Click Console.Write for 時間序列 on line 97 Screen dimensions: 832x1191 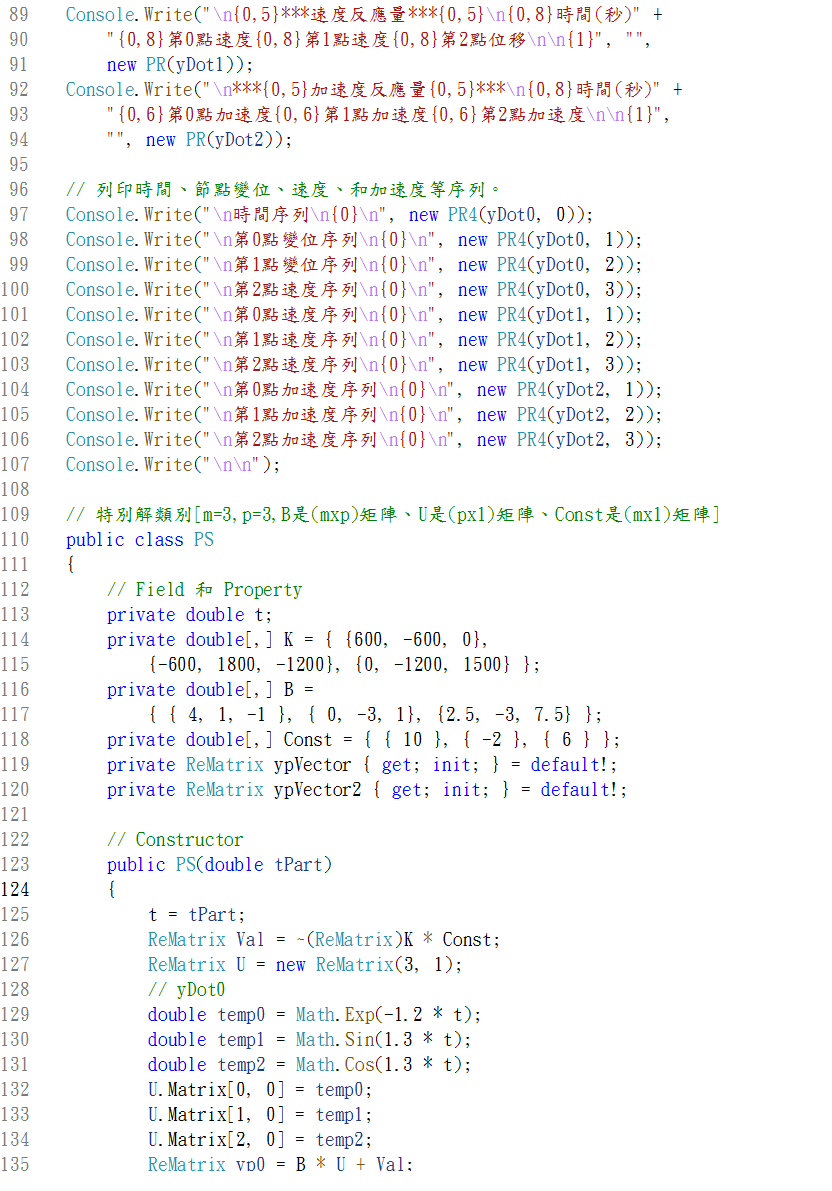coord(330,215)
